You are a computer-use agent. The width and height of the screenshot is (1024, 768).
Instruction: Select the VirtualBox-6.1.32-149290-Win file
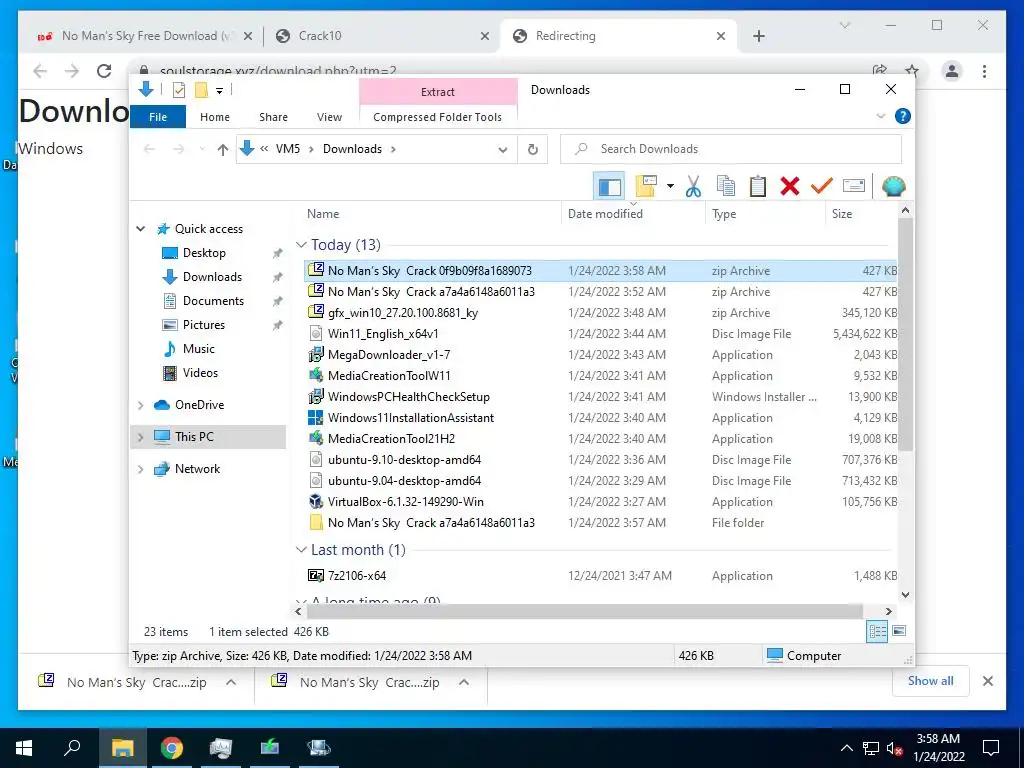point(601,502)
